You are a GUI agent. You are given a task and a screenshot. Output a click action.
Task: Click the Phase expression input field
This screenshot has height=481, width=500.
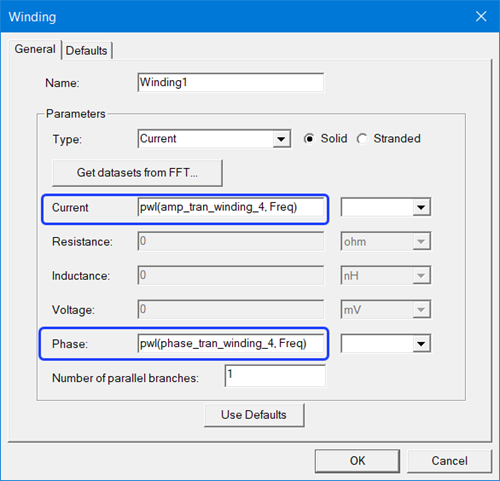click(230, 343)
